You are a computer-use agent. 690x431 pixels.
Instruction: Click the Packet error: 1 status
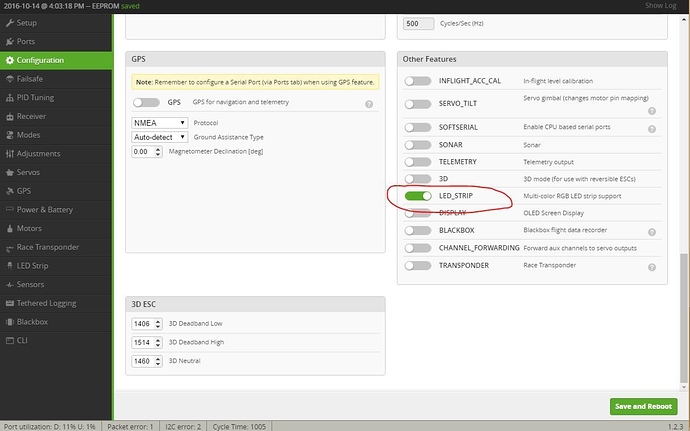pyautogui.click(x=130, y=427)
